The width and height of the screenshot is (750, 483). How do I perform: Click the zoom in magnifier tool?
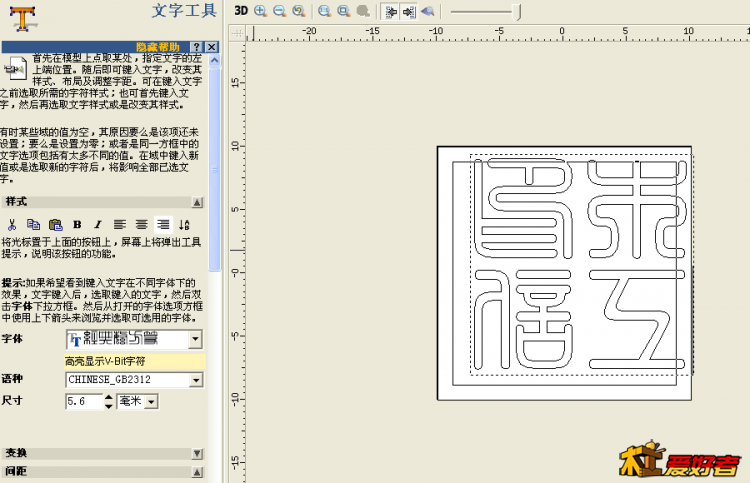click(260, 11)
